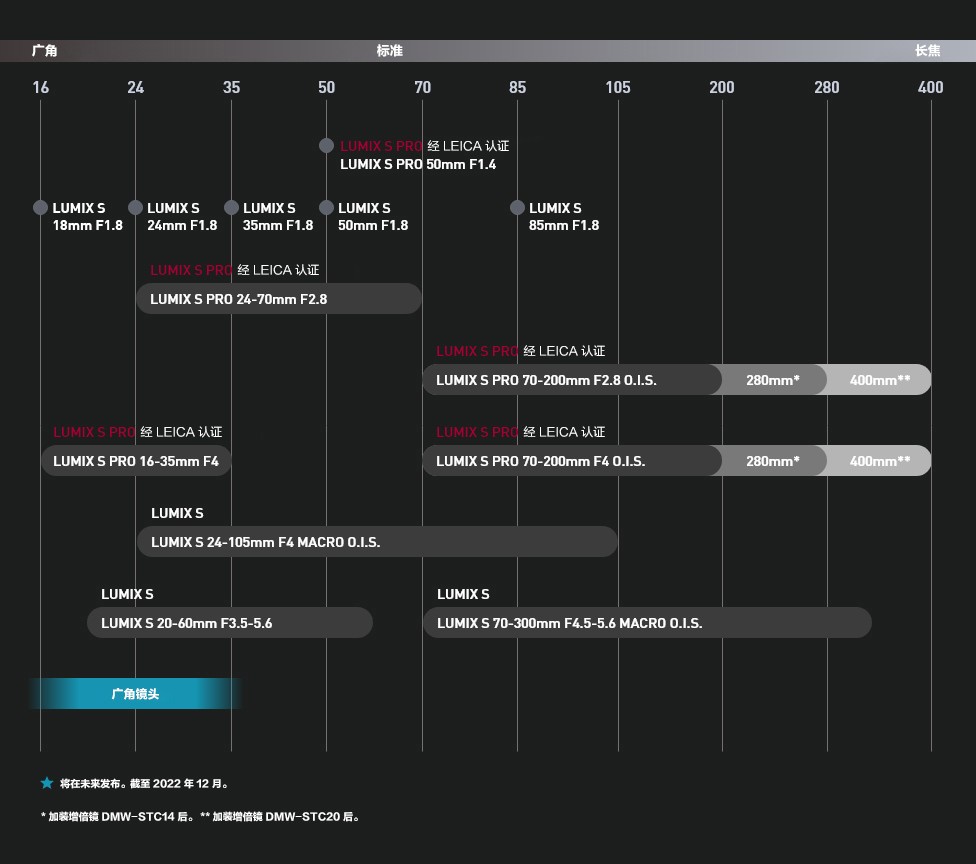This screenshot has height=864, width=976.
Task: Click the "35" focal length number
Action: click(232, 87)
